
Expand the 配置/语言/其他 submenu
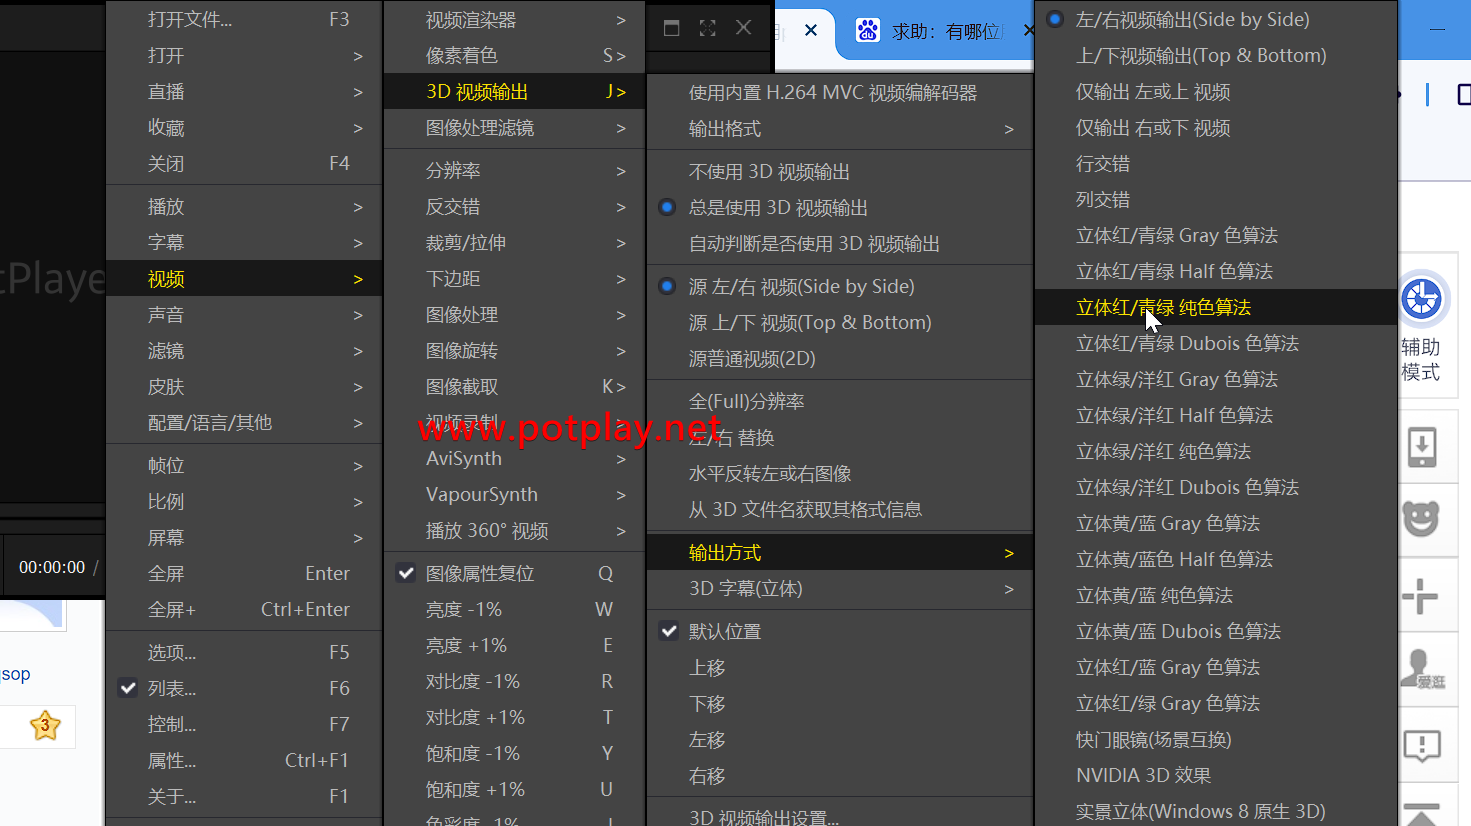click(x=244, y=423)
